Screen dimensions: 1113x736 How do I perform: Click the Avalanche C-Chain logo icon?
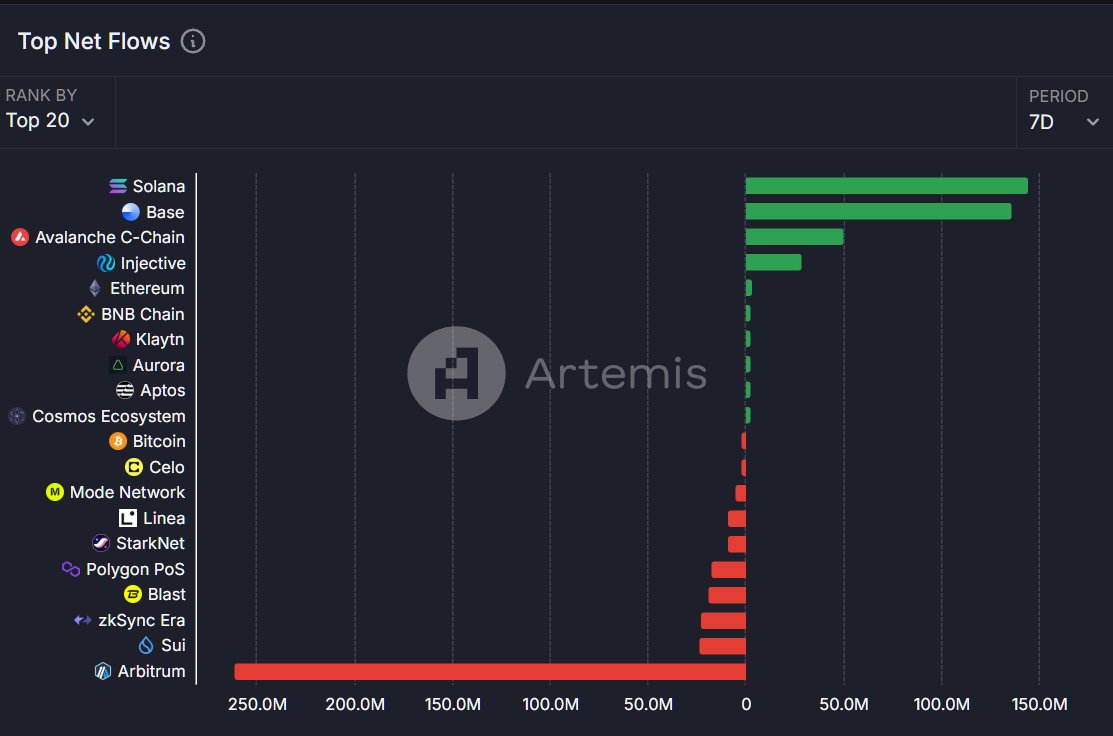coord(20,237)
